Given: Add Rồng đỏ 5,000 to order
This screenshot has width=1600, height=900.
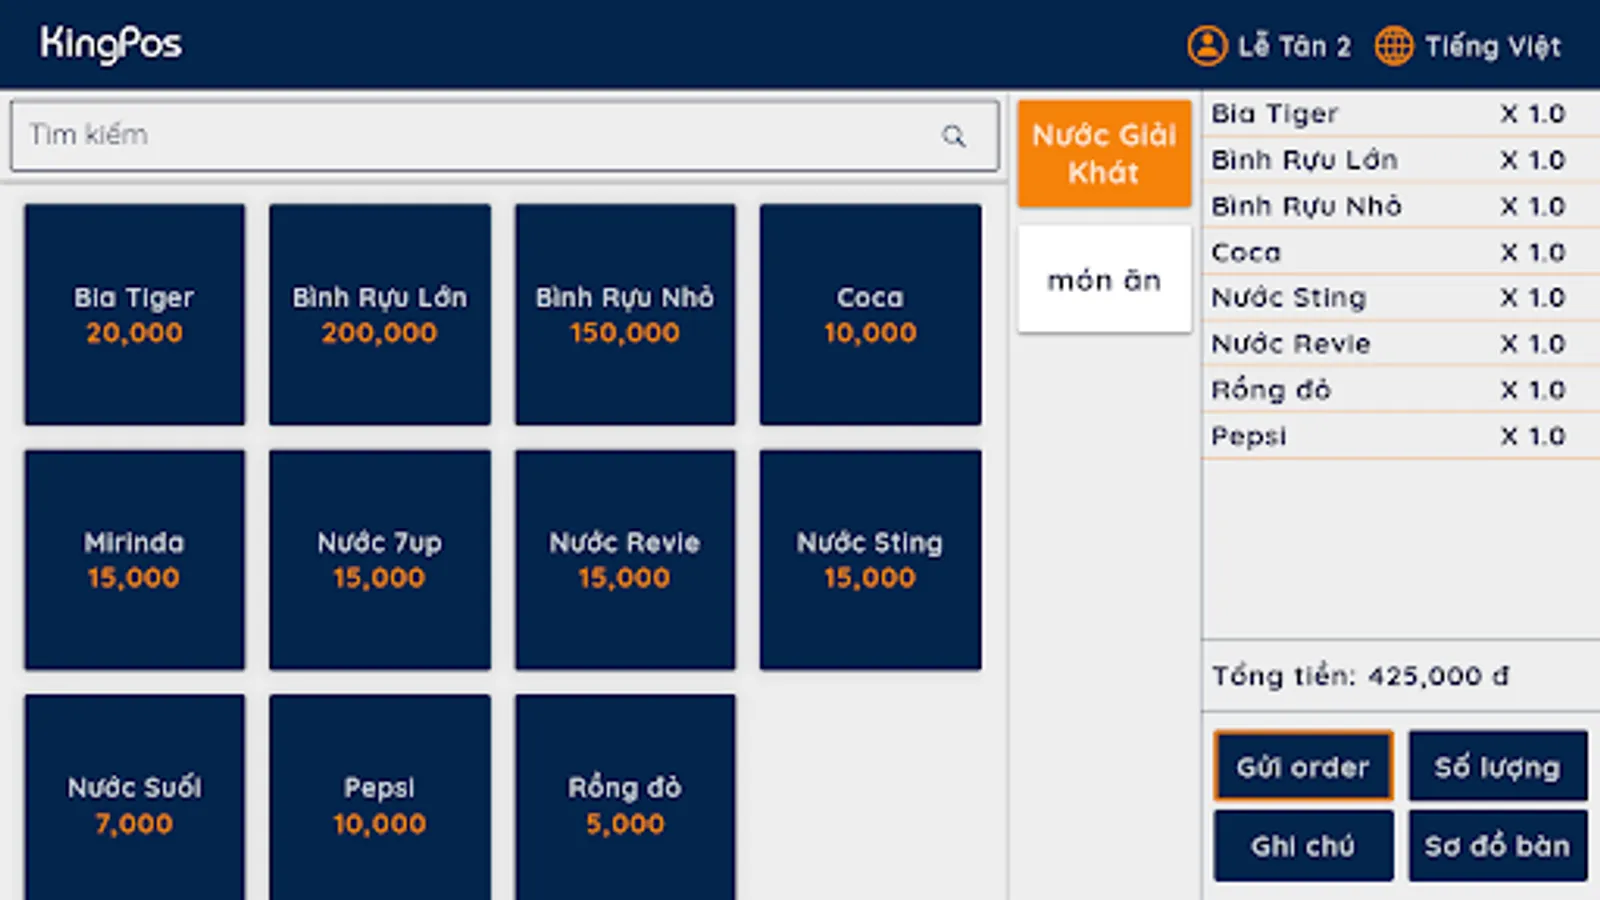Looking at the screenshot, I should click(x=625, y=798).
